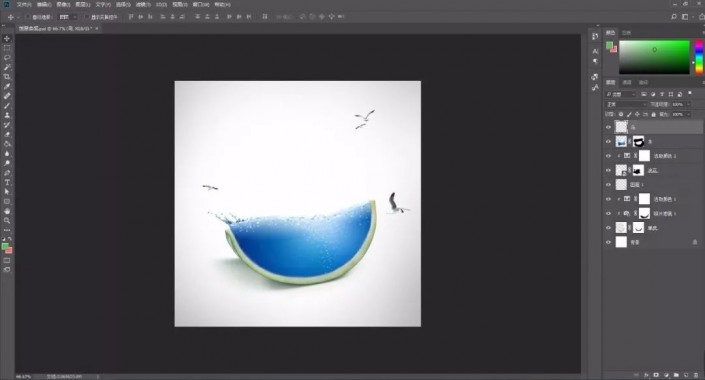Open the History collapsed panel icon
This screenshot has width=705, height=380.
pyautogui.click(x=595, y=36)
